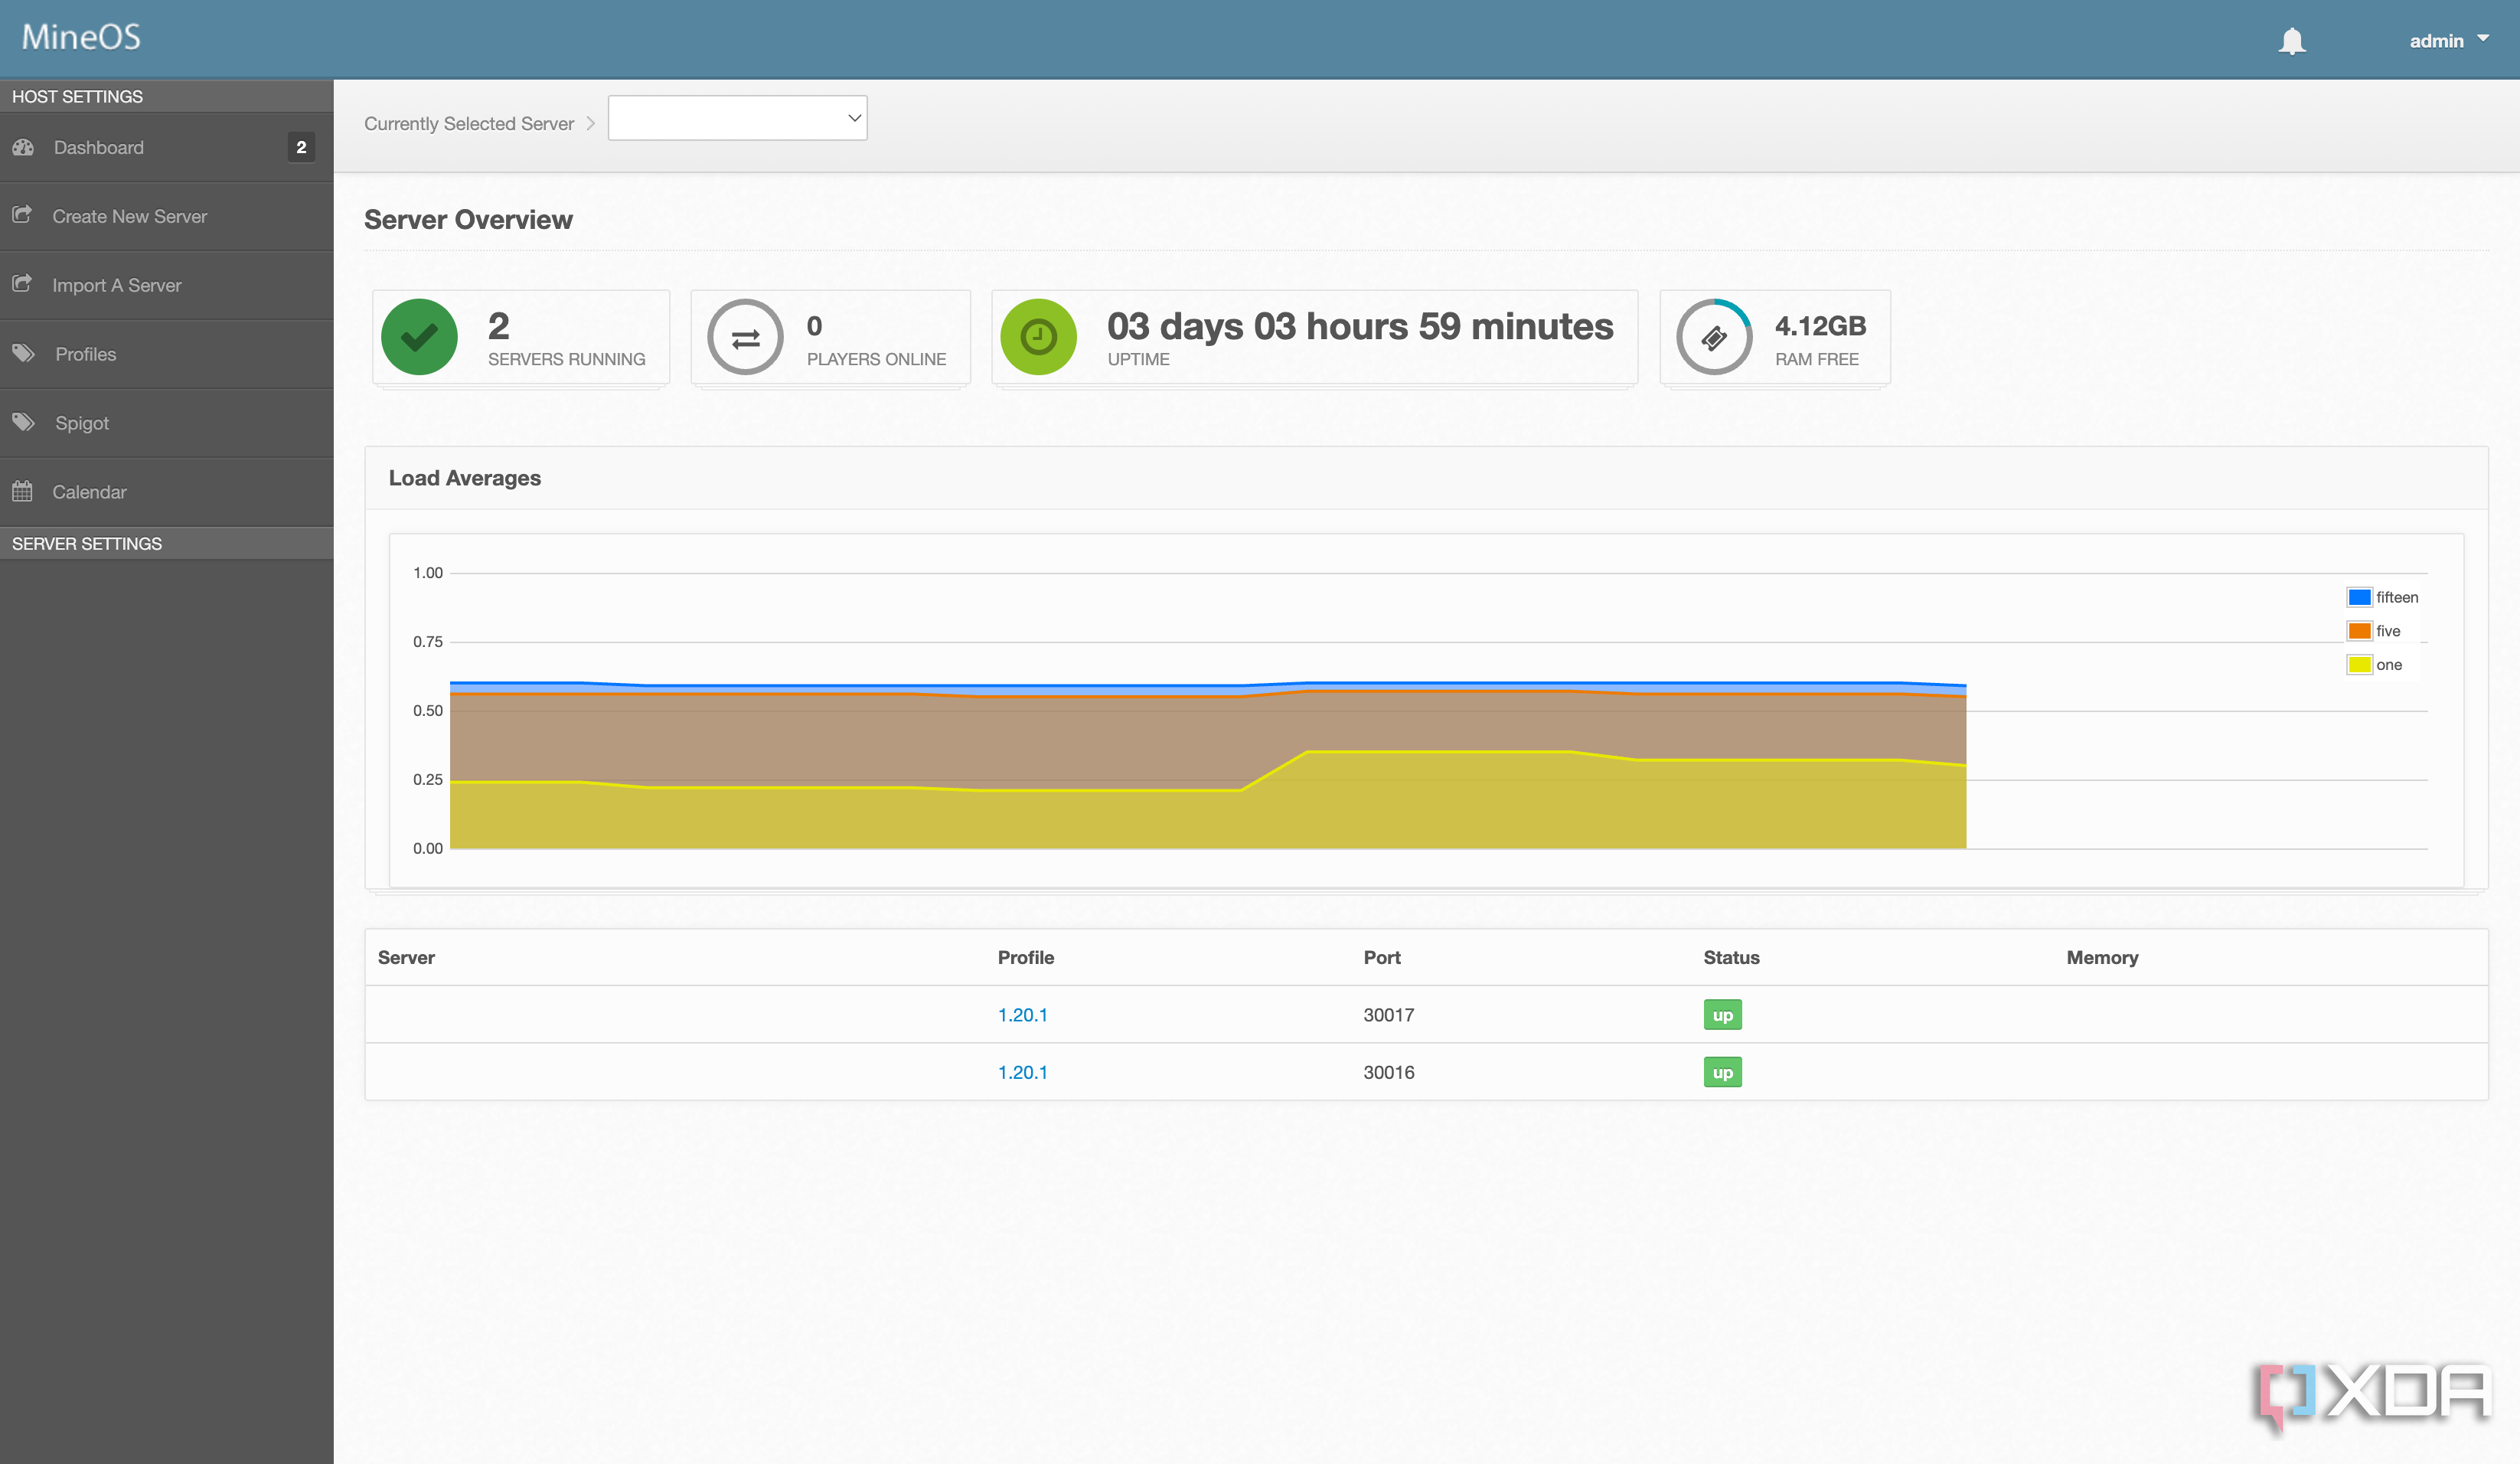Click the SERVER SETTINGS sidebar header
Image resolution: width=2520 pixels, height=1464 pixels.
[x=86, y=543]
